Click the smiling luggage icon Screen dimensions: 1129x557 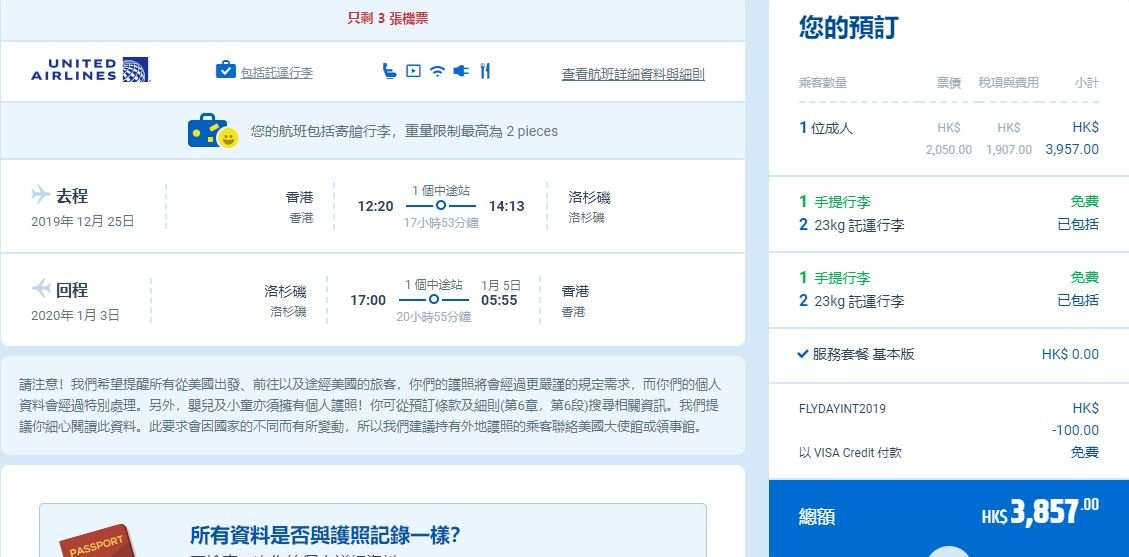point(213,131)
